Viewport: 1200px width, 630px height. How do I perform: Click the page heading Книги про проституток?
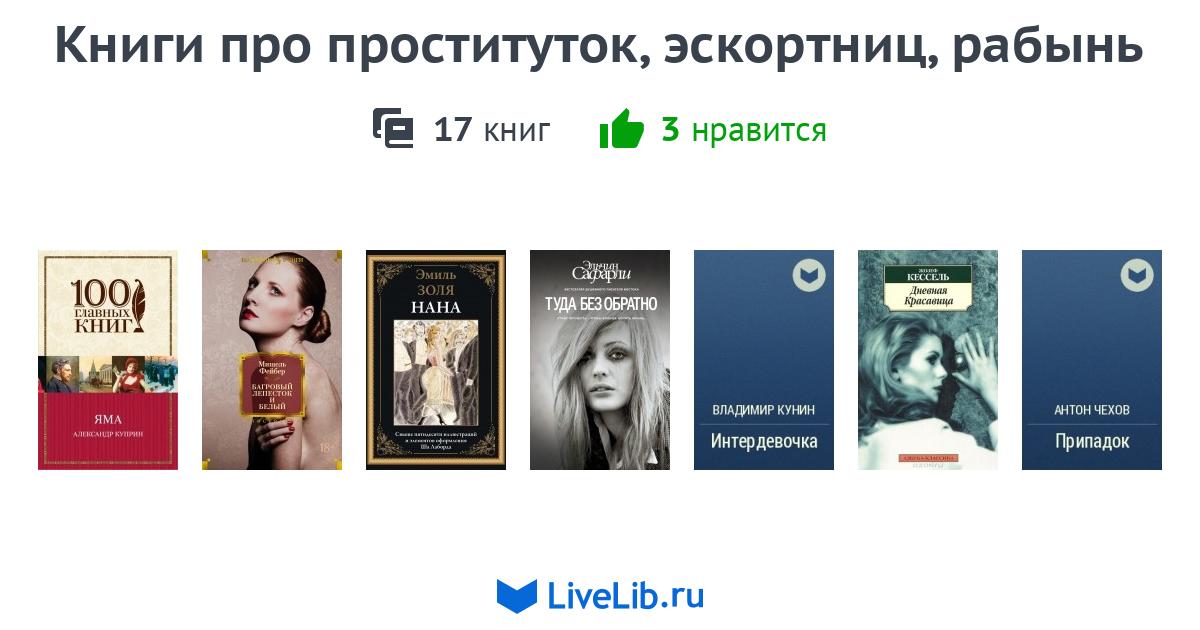[599, 46]
